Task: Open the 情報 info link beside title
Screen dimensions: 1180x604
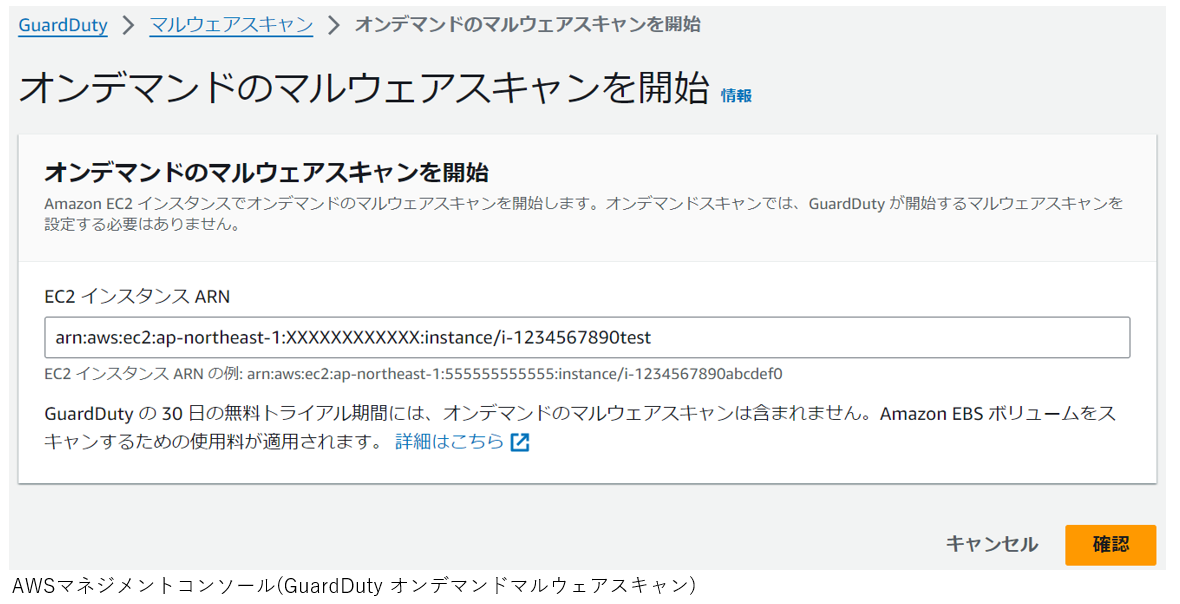Action: pyautogui.click(x=736, y=96)
